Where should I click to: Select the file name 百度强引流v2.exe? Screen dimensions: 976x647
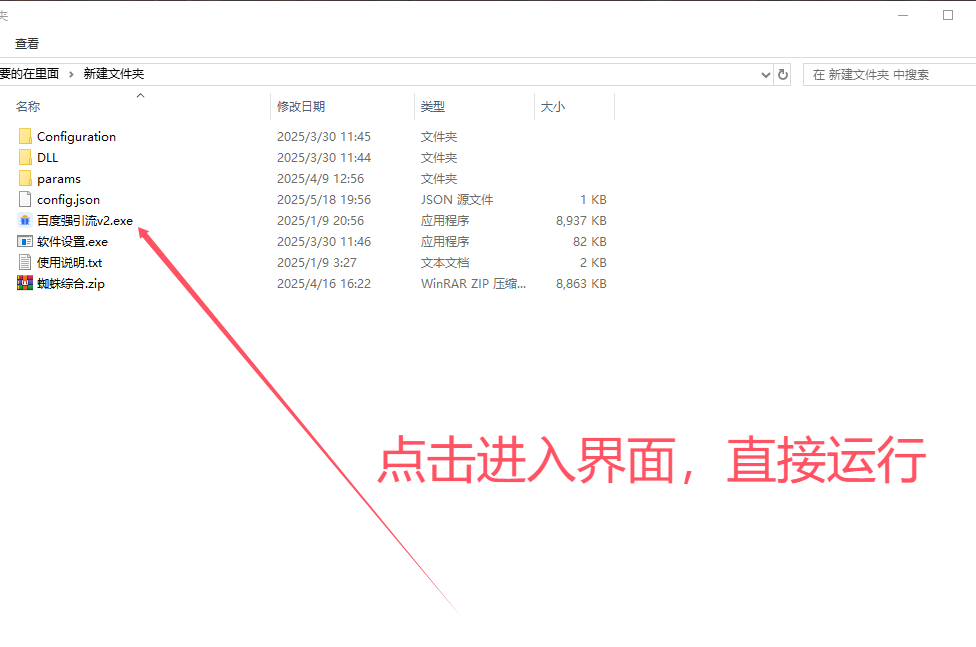click(85, 220)
